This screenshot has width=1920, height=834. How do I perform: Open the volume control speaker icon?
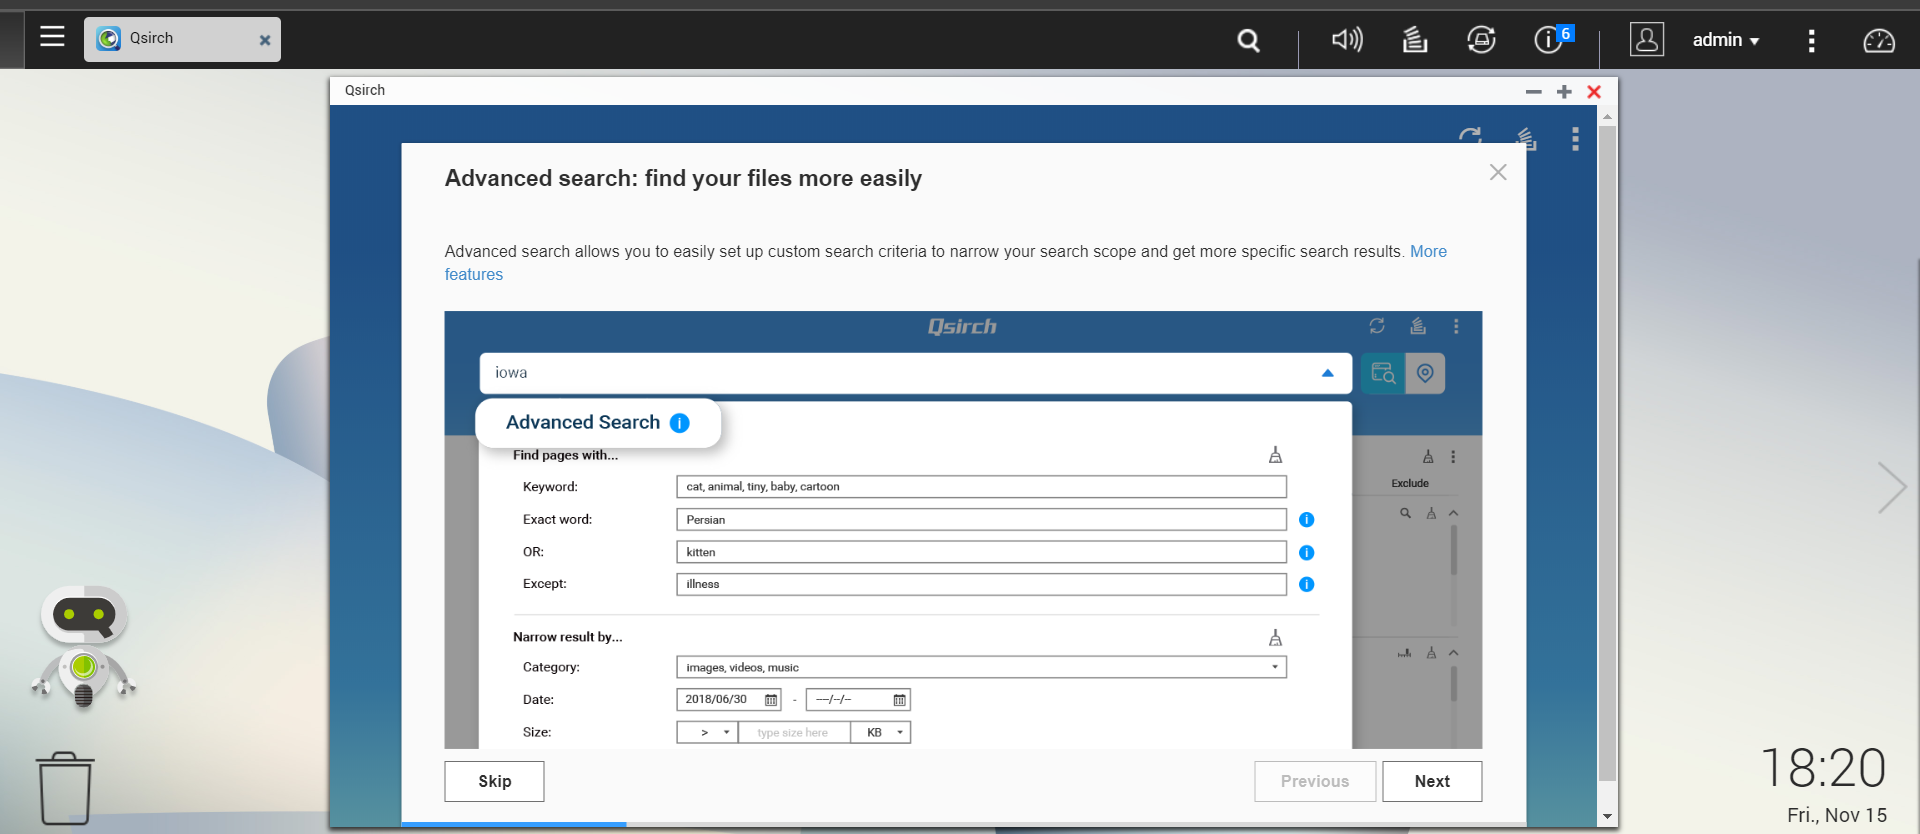pos(1347,40)
